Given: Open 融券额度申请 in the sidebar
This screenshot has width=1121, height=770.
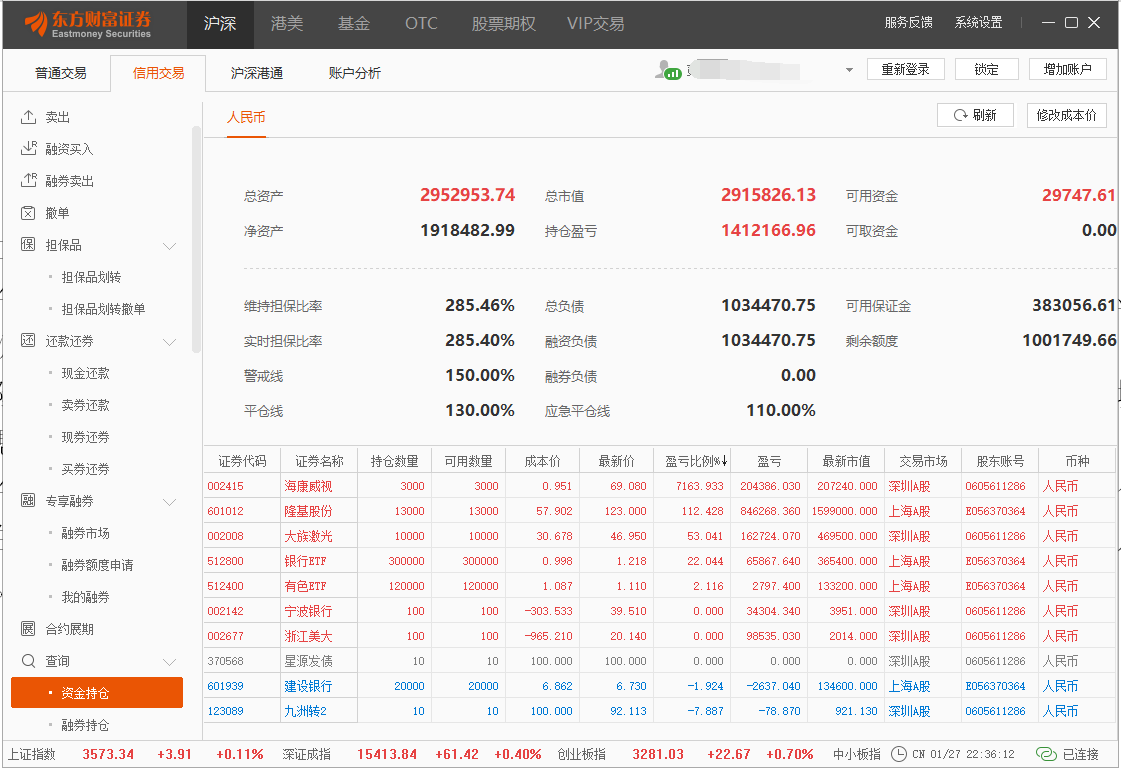Looking at the screenshot, I should coord(97,565).
